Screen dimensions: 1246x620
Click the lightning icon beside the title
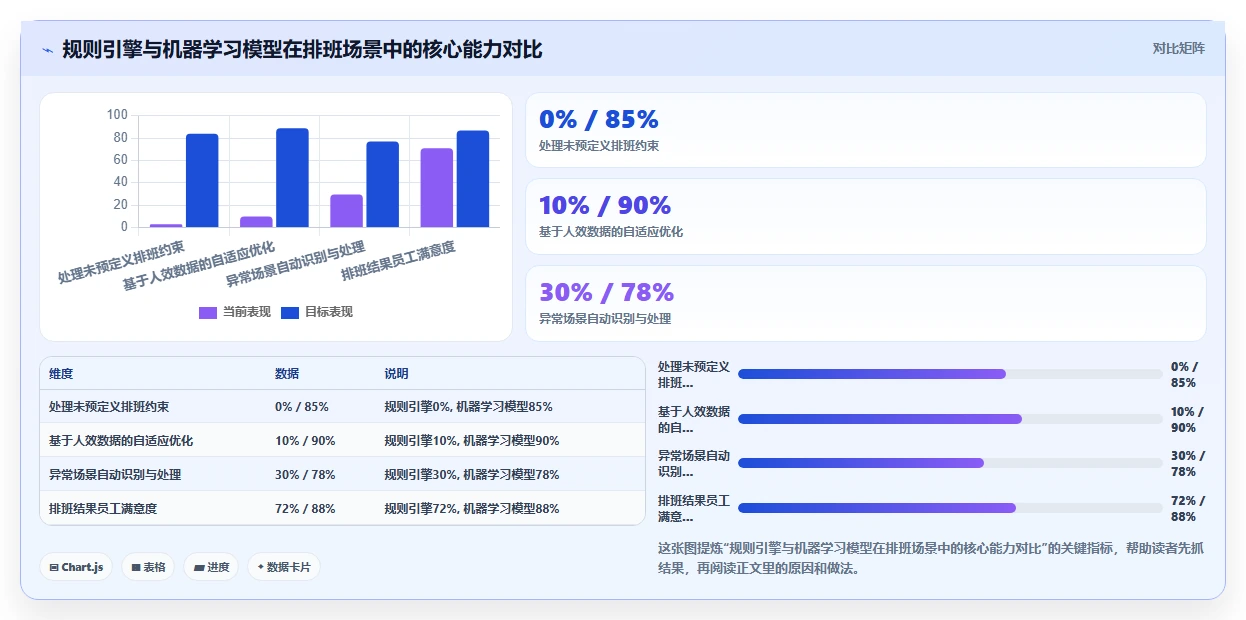pos(48,50)
